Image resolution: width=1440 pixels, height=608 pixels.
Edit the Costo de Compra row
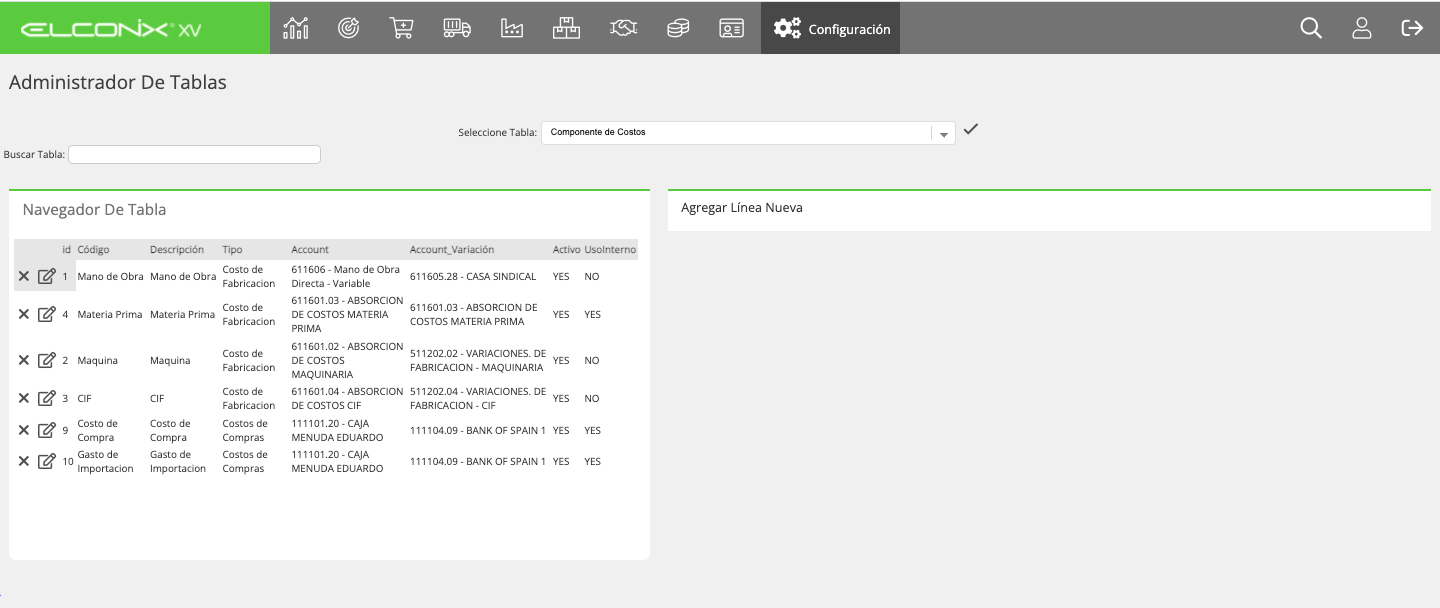coord(46,430)
